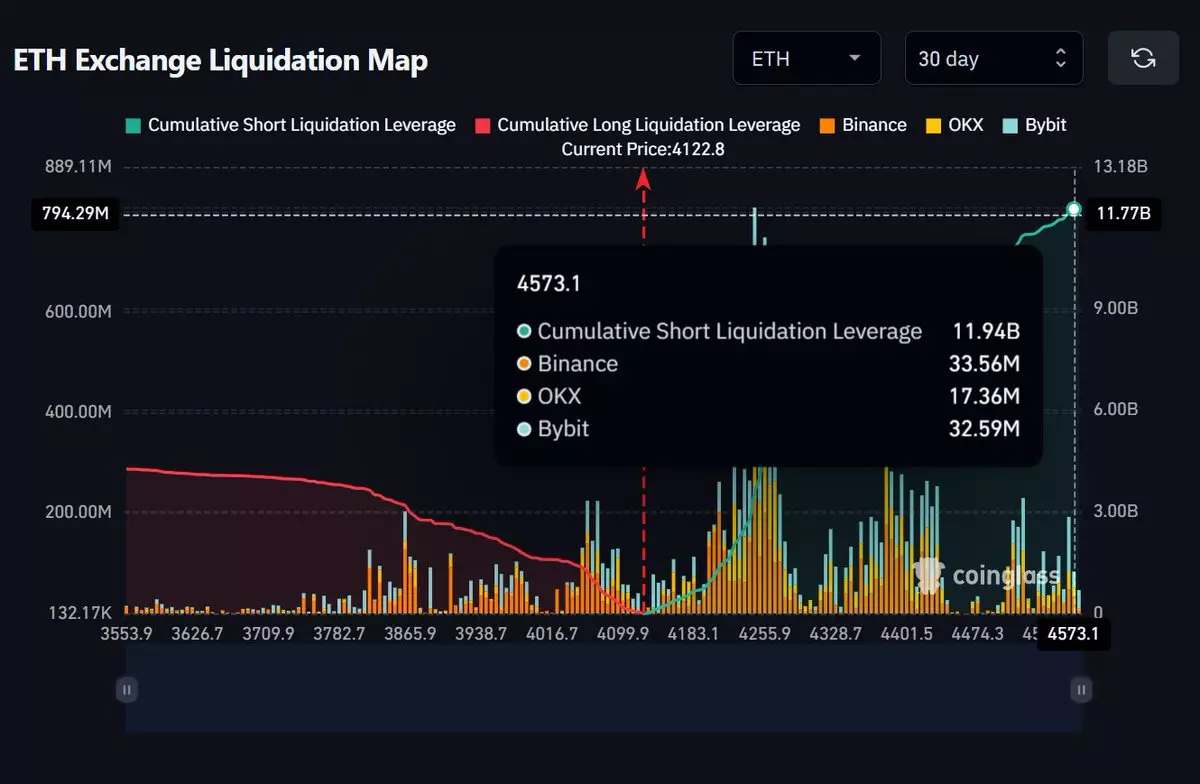The height and width of the screenshot is (784, 1200).
Task: Click the ETH Exchange Liquidation Map title
Action: click(x=220, y=60)
